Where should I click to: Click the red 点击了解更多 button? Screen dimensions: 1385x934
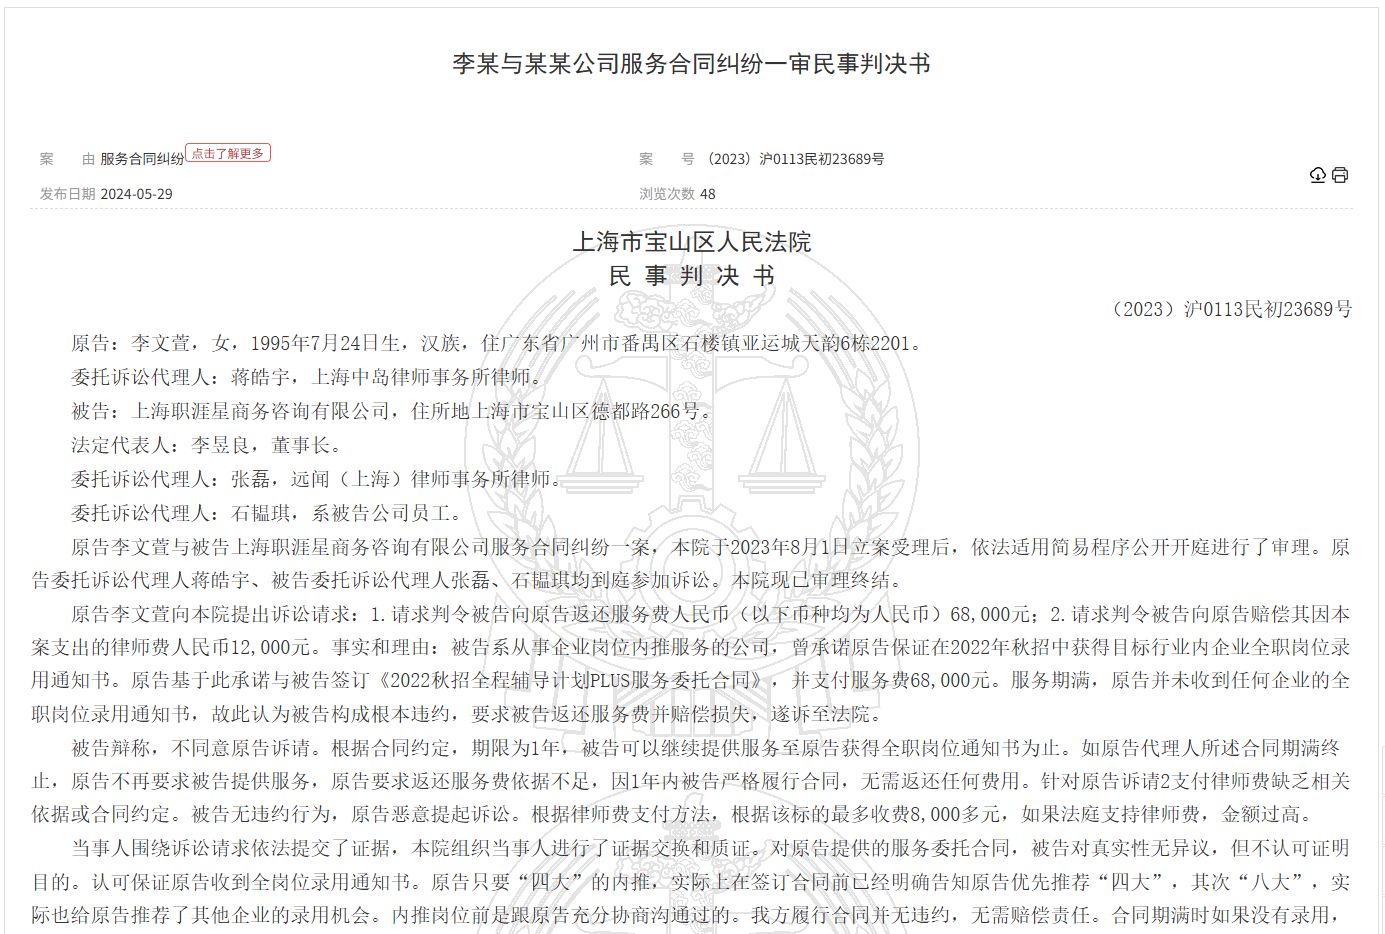tap(228, 153)
